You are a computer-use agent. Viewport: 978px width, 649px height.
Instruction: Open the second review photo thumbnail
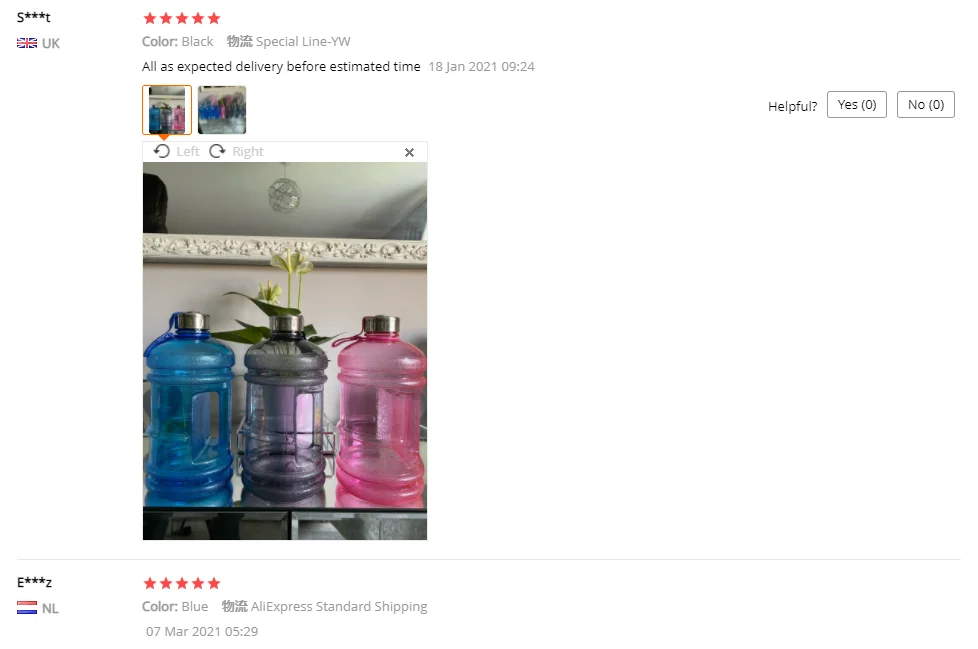click(222, 110)
